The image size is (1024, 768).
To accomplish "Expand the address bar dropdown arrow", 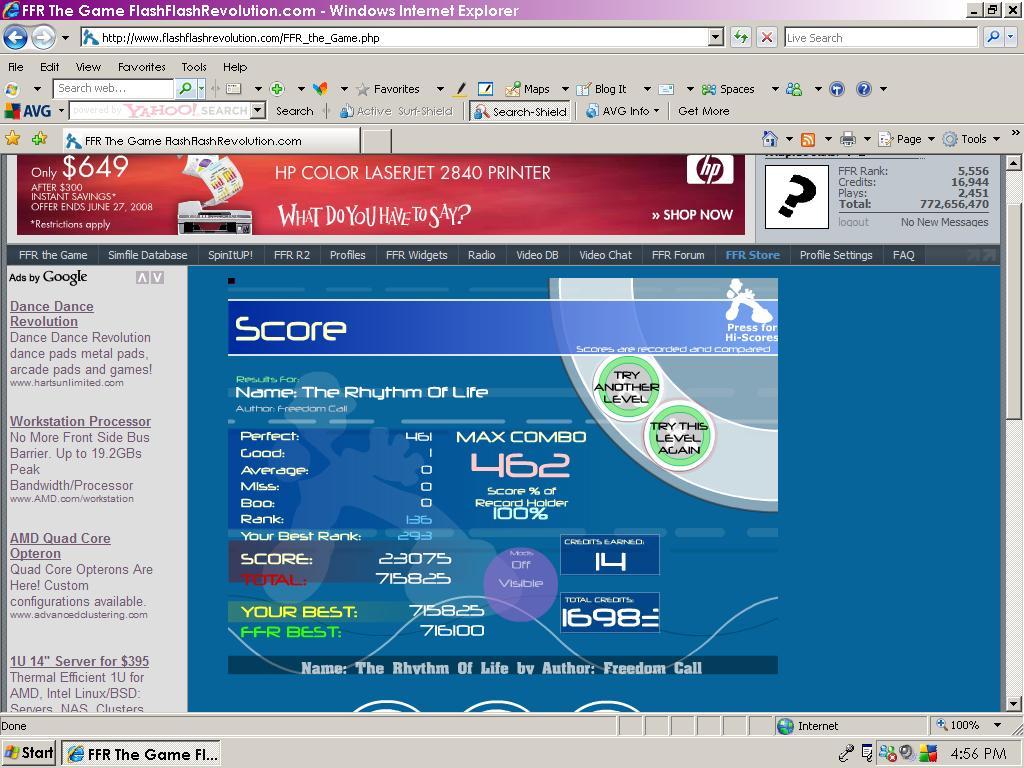I will [716, 37].
